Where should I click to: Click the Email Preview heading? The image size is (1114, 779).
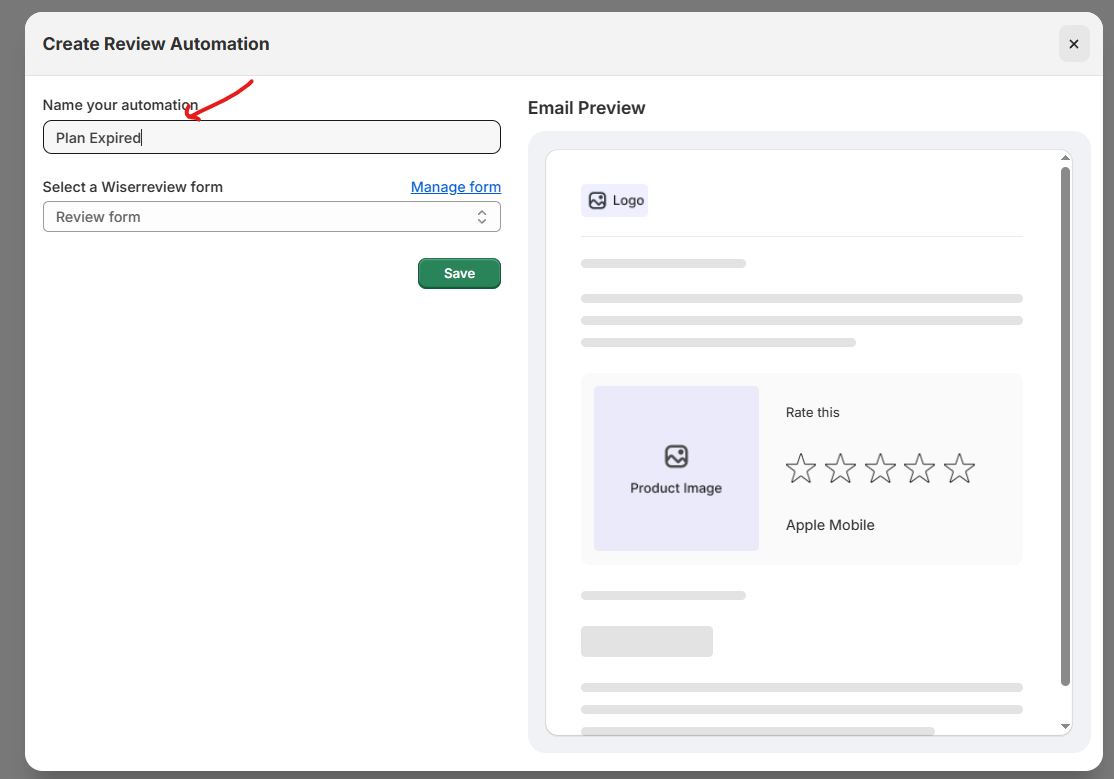point(586,108)
